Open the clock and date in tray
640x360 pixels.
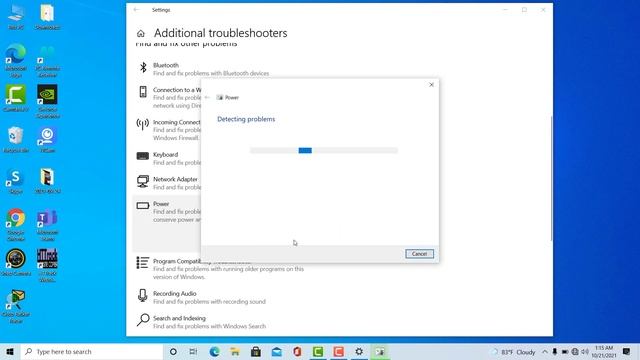[x=604, y=351]
